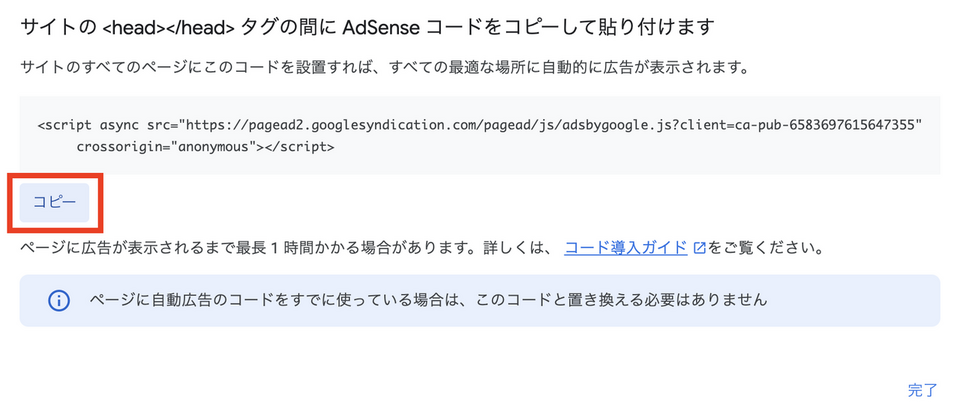Click the info icon in blue banner

(59, 300)
